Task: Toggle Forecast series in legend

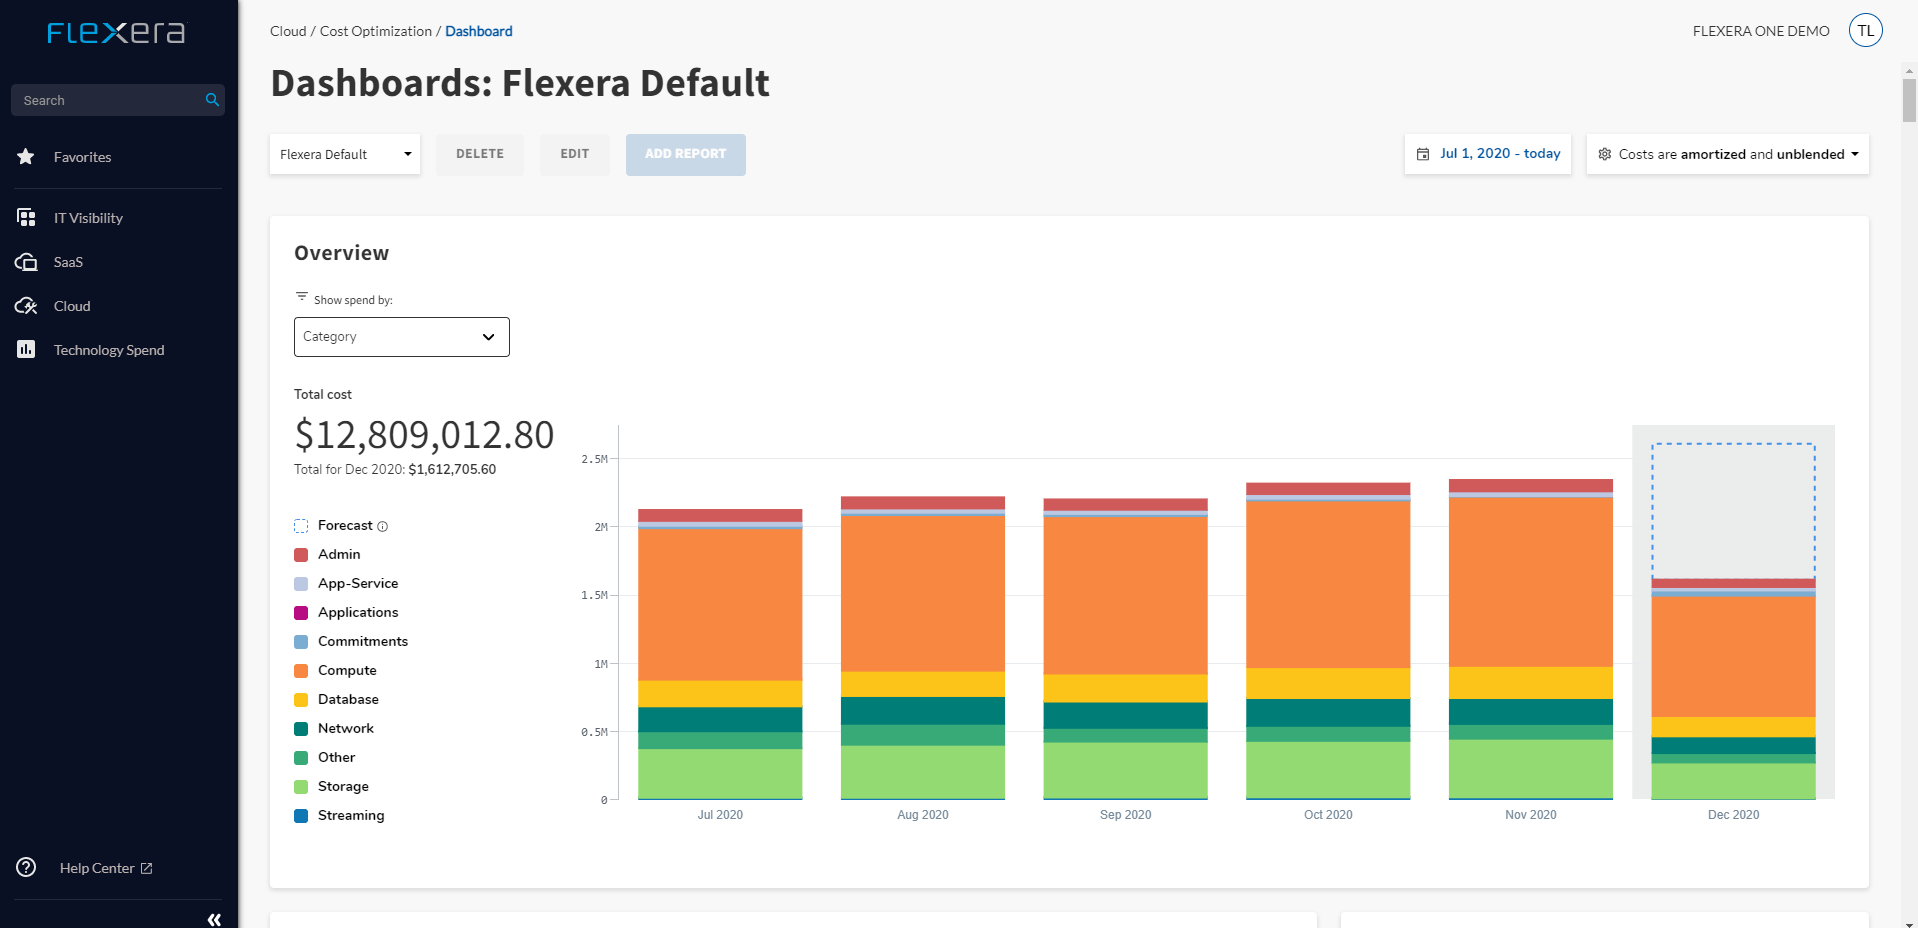Action: coord(344,526)
